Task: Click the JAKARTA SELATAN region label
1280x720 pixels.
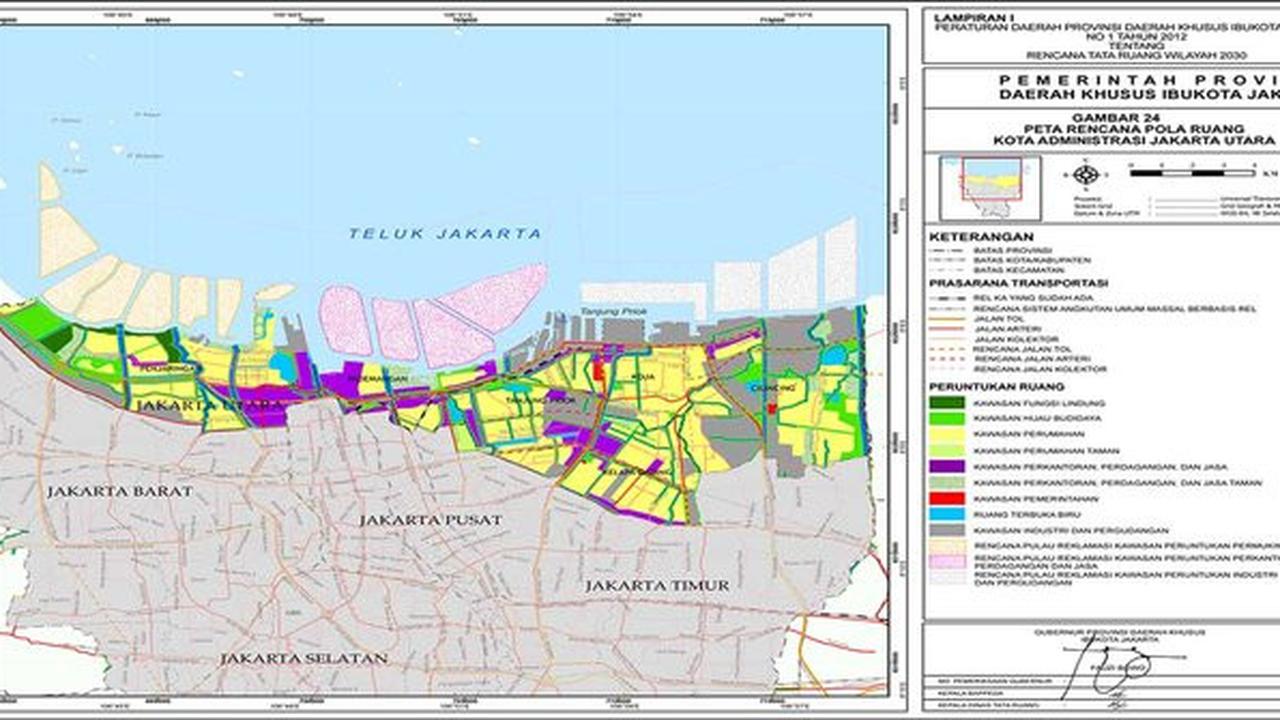Action: pyautogui.click(x=303, y=658)
